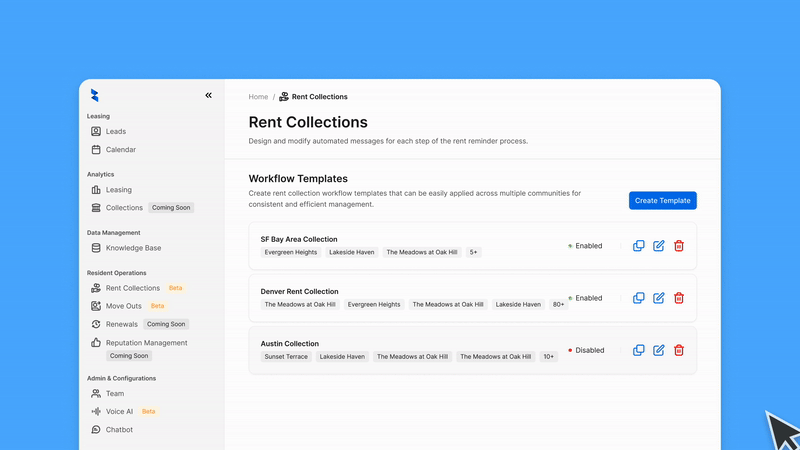Click Lakeside Haven tag in Austin Collection
800x450 pixels.
(342, 357)
